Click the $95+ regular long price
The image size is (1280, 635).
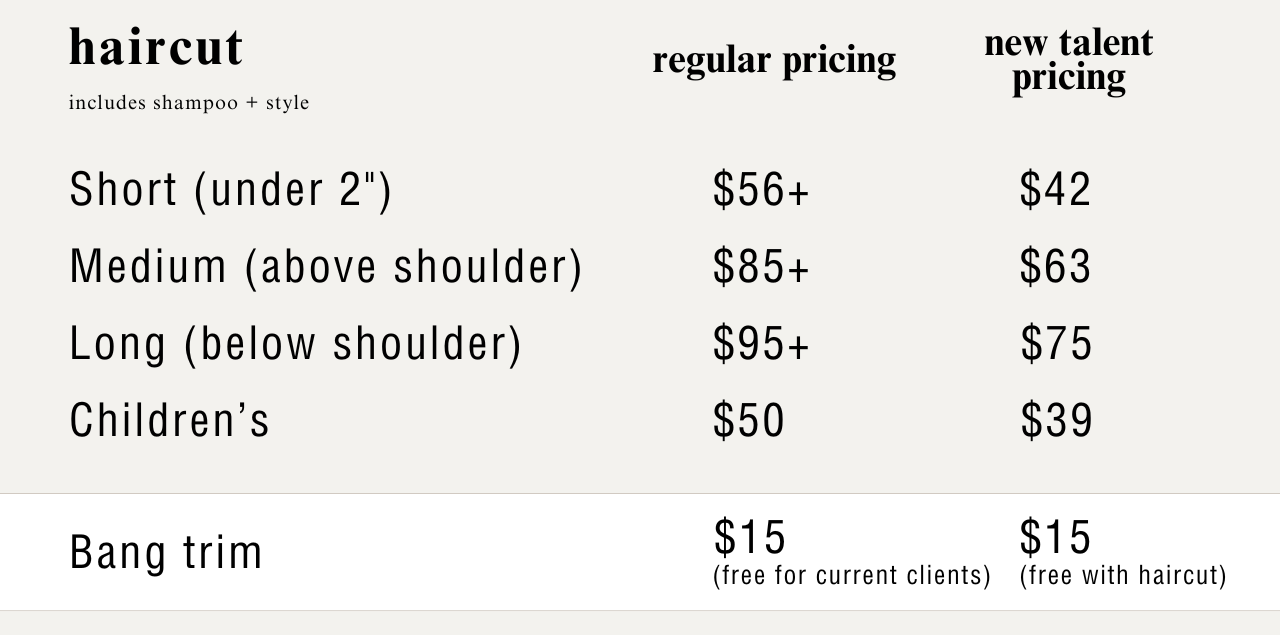(x=760, y=343)
